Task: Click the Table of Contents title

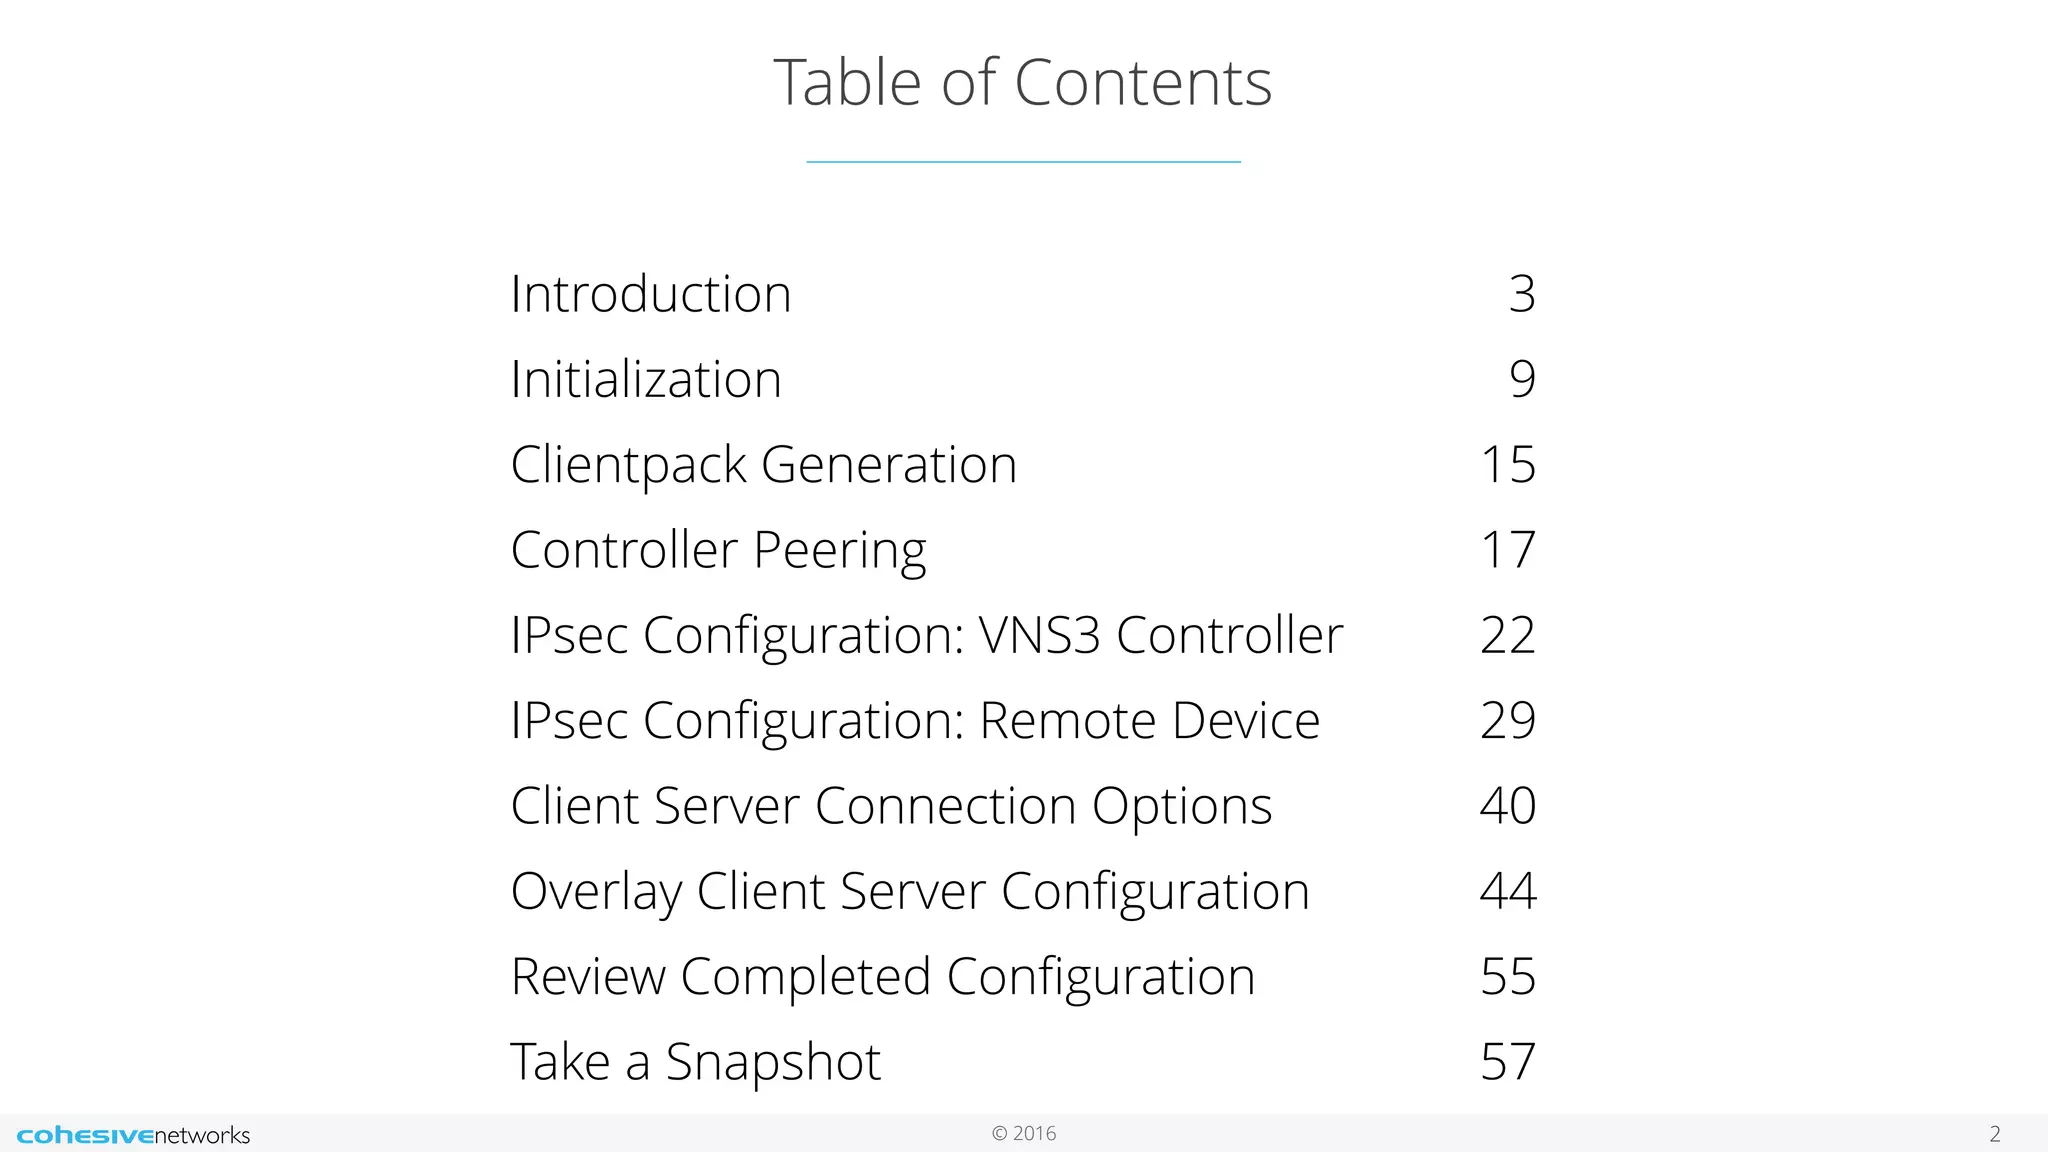Action: (1023, 82)
